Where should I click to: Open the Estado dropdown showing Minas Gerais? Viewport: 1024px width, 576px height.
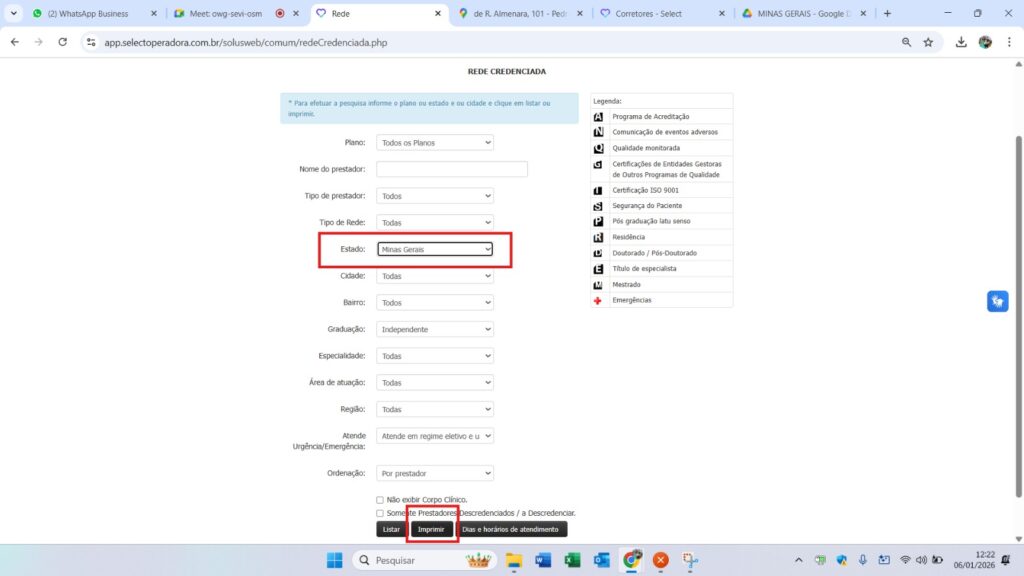435,249
